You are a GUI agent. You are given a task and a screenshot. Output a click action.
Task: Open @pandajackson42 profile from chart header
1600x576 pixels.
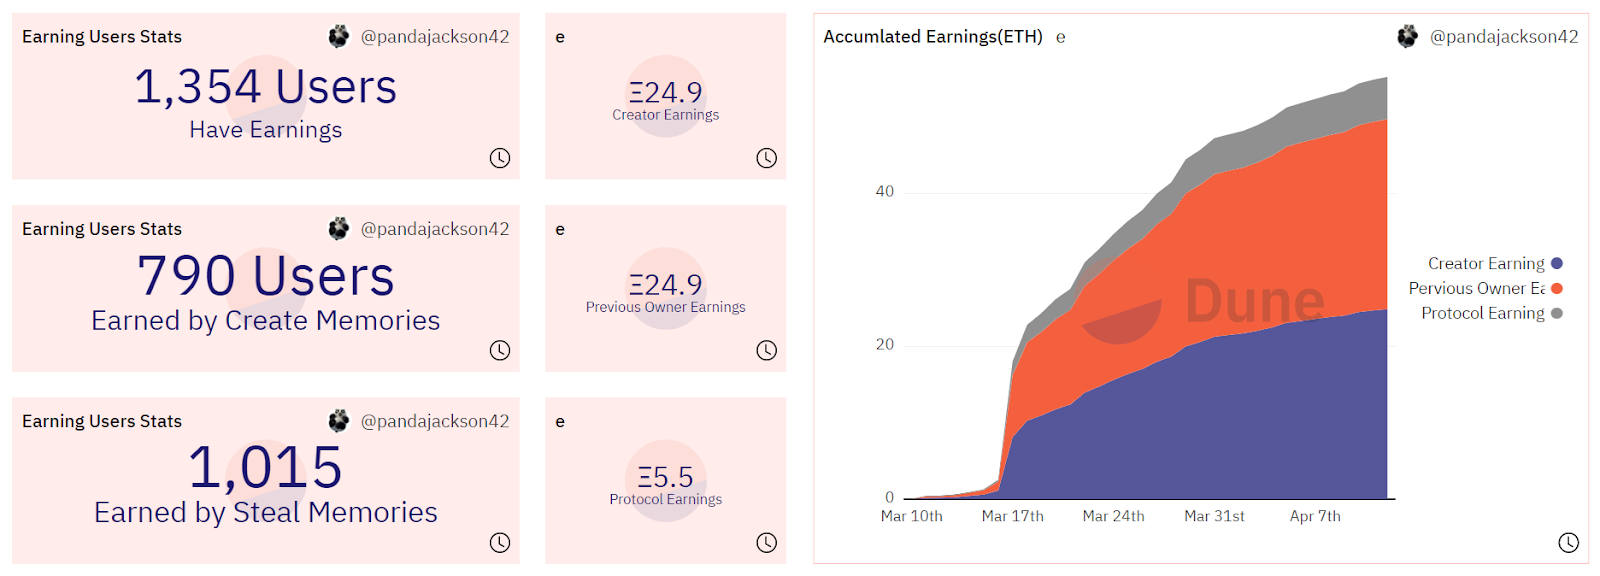[x=1504, y=37]
